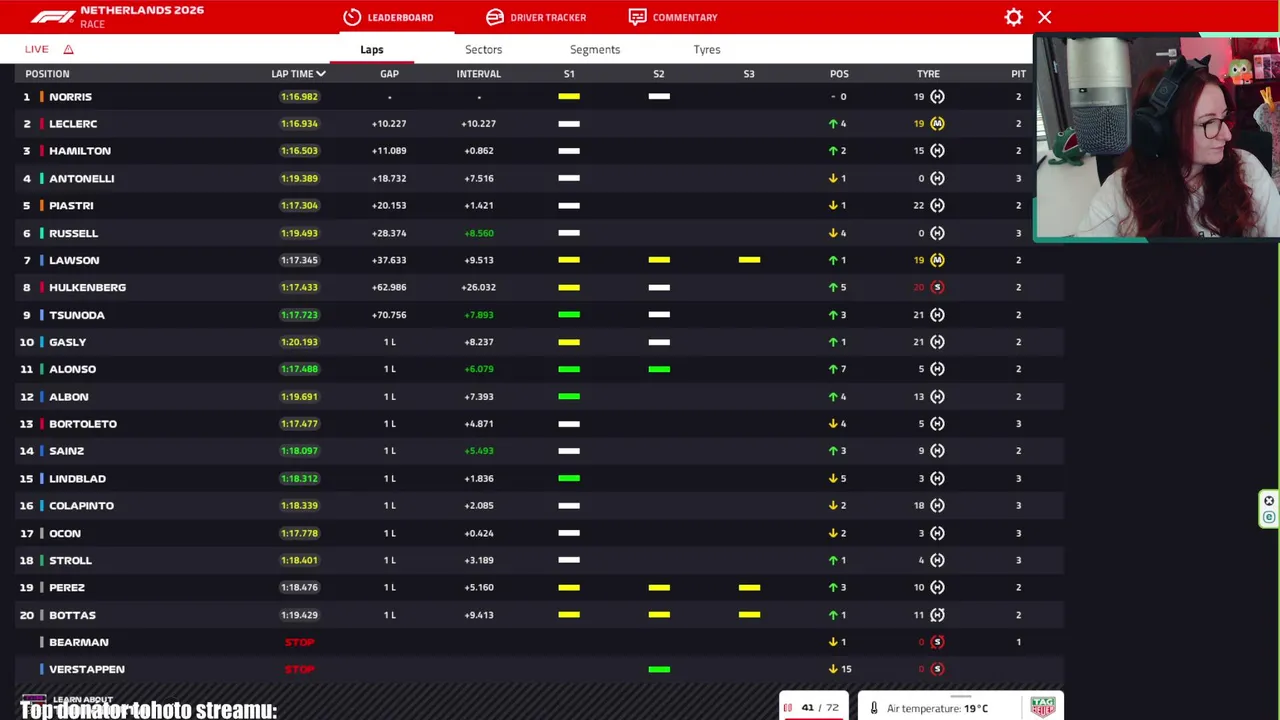This screenshot has height=720, width=1280.
Task: Select driver RUSSELL in the leaderboard
Action: coord(74,233)
